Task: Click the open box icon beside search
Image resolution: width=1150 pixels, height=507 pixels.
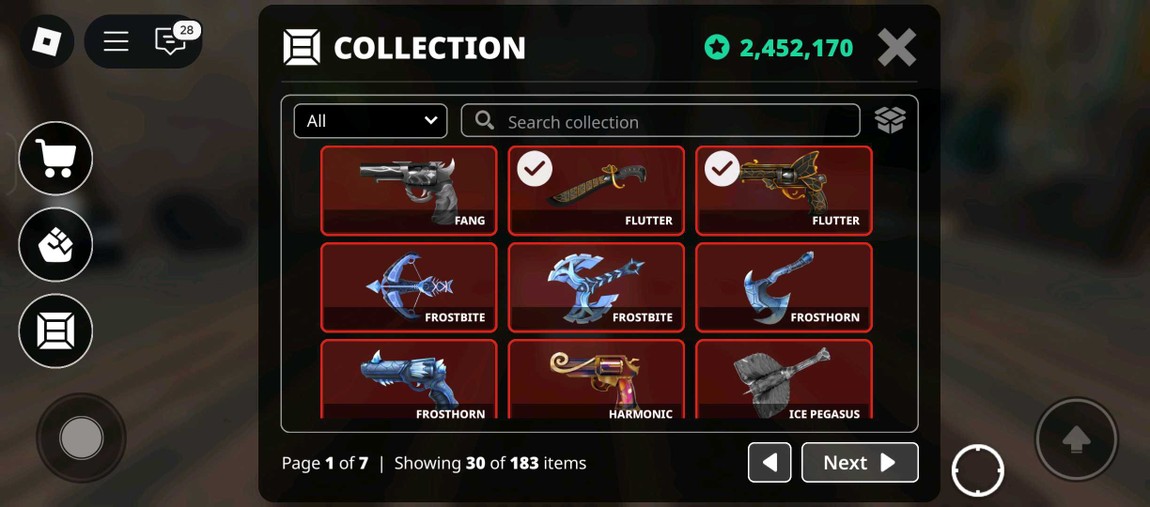Action: tap(890, 120)
